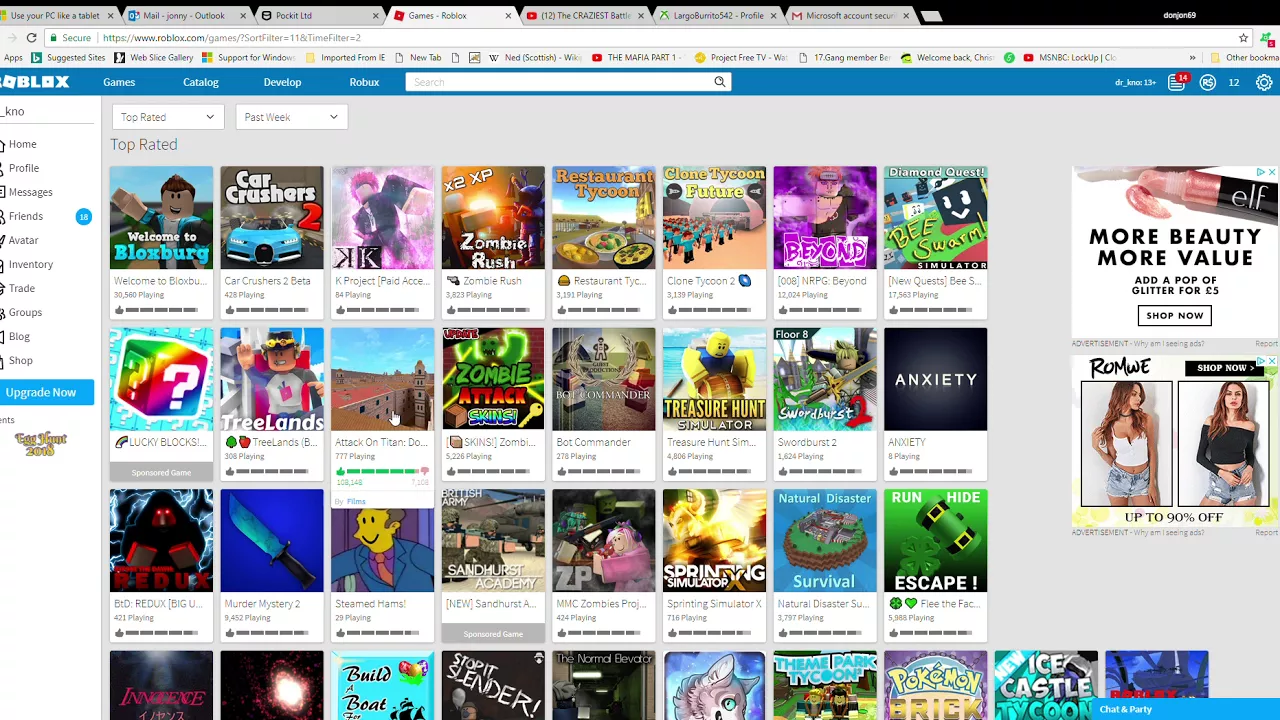Open Messages in the left sidebar

point(30,192)
